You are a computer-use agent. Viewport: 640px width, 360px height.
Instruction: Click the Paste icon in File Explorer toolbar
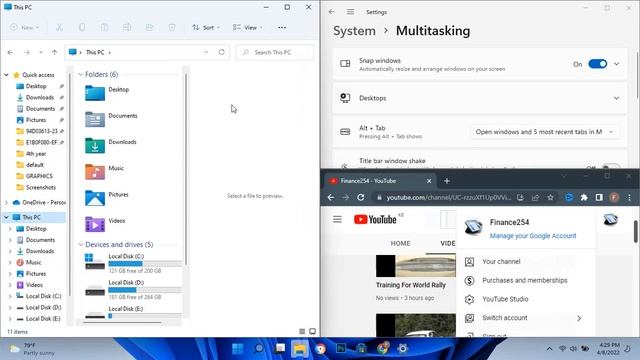coord(104,27)
